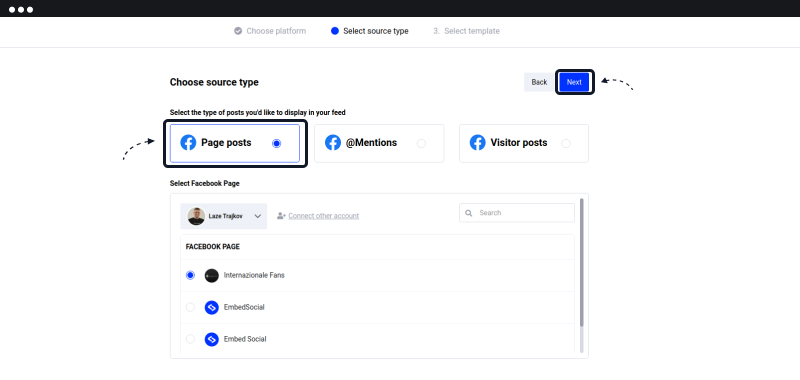Select the @Mentions radio button
800x380 pixels.
[x=421, y=144]
